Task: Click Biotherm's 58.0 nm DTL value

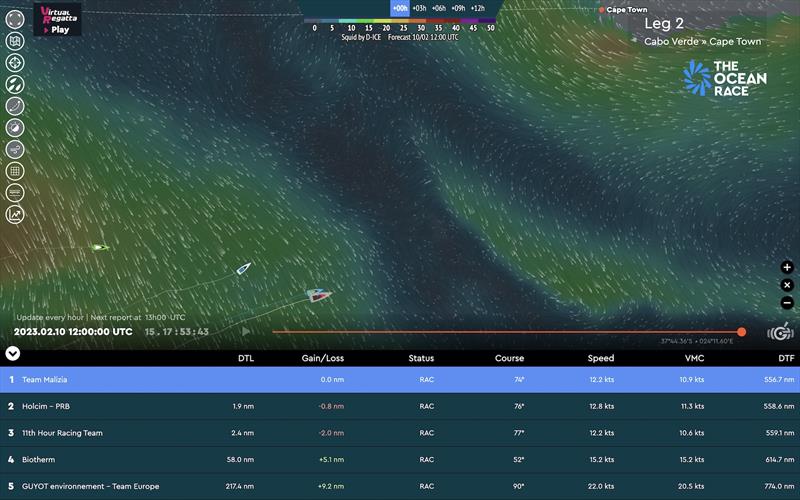Action: (x=240, y=460)
